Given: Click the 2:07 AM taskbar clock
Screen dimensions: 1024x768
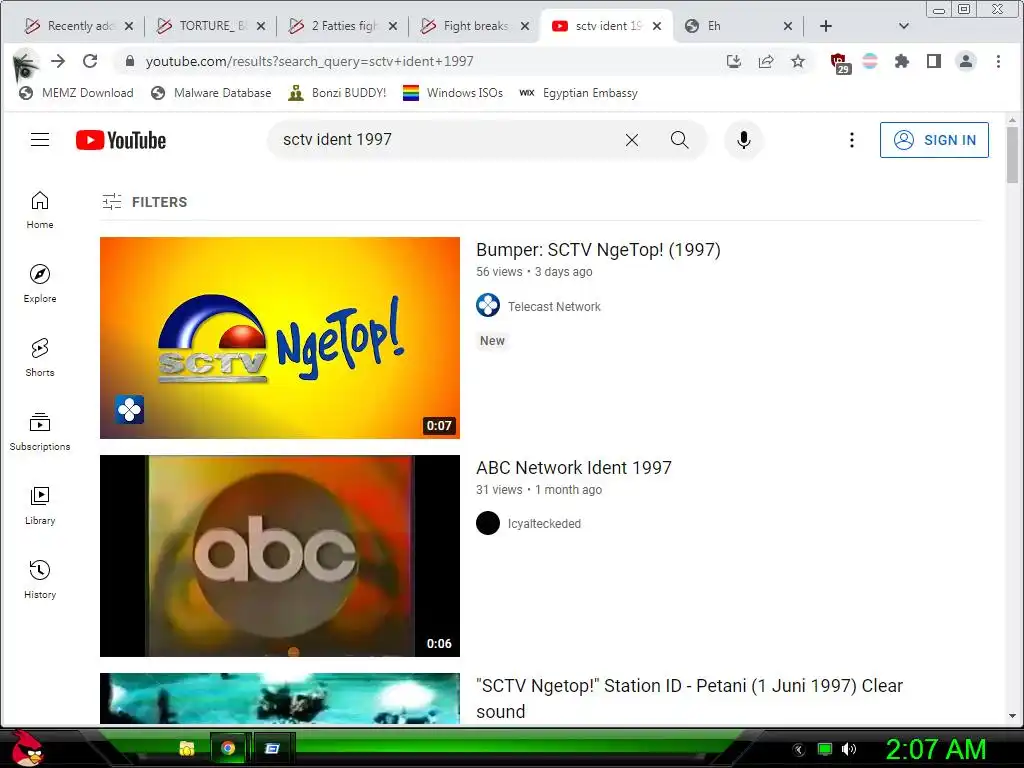Looking at the screenshot, I should coord(935,749).
